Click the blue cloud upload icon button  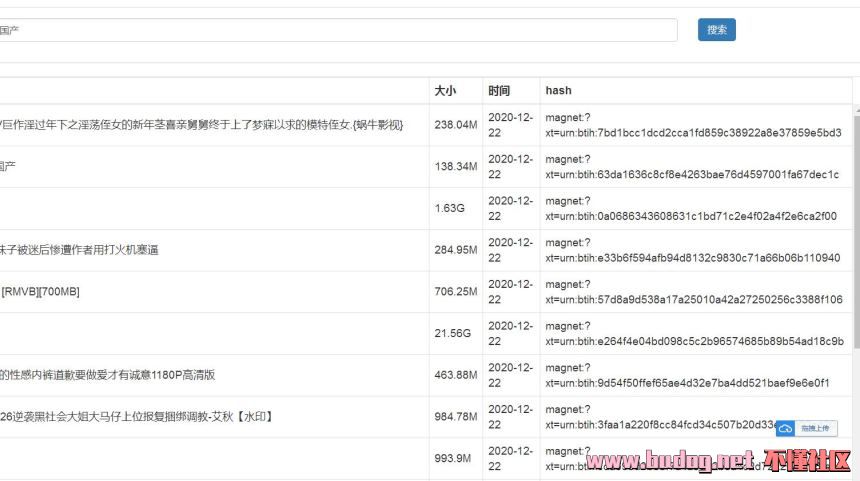point(785,428)
